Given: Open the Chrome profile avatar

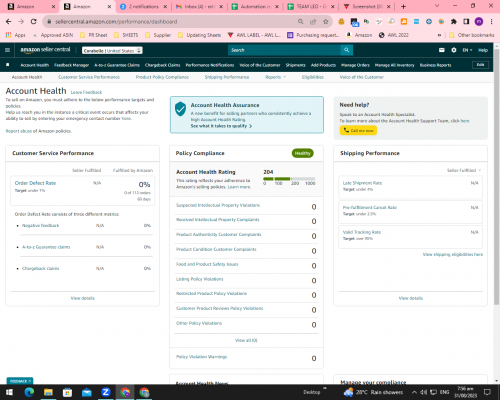Looking at the screenshot, I should [x=479, y=22].
